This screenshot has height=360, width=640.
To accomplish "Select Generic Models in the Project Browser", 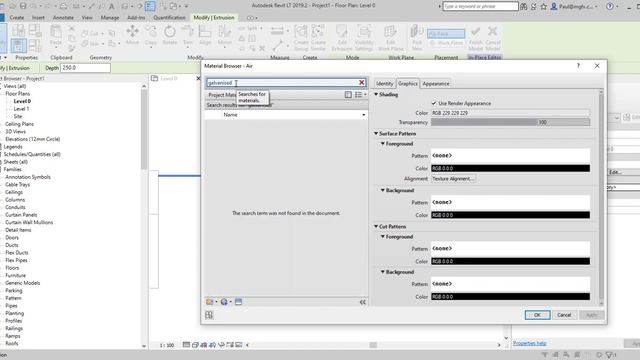I will point(22,283).
